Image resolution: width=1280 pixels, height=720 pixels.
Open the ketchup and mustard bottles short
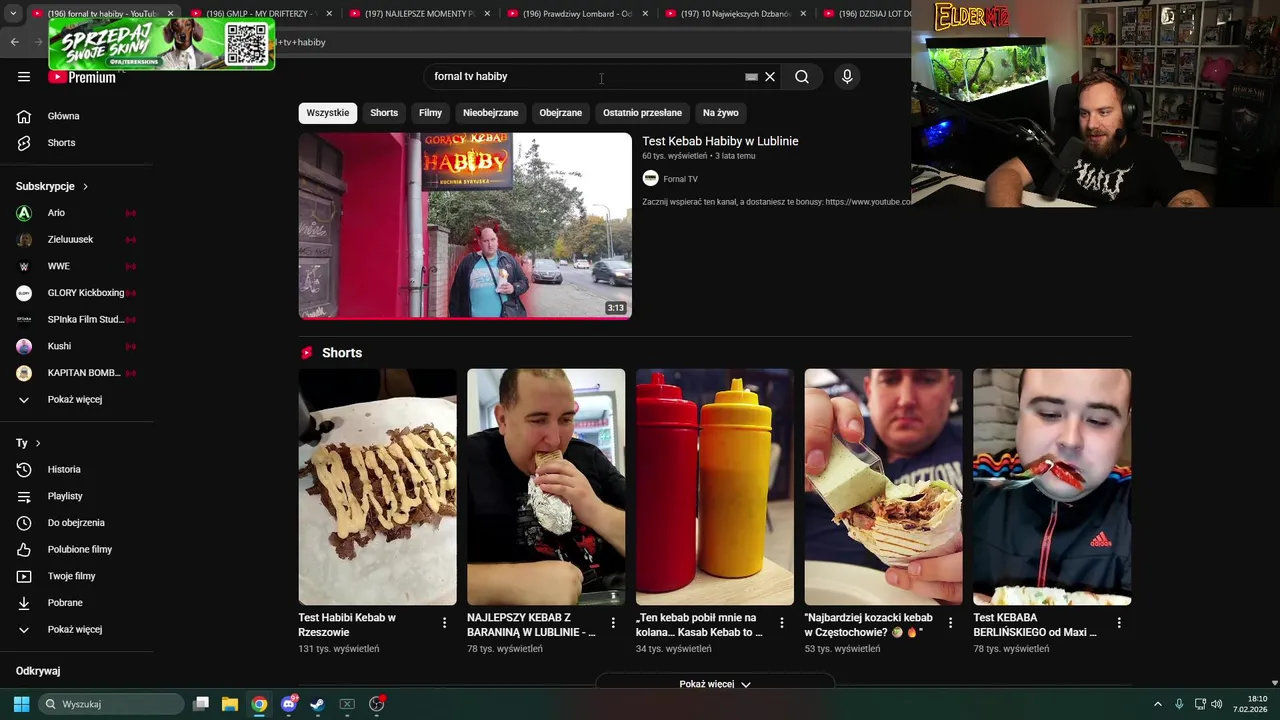715,487
